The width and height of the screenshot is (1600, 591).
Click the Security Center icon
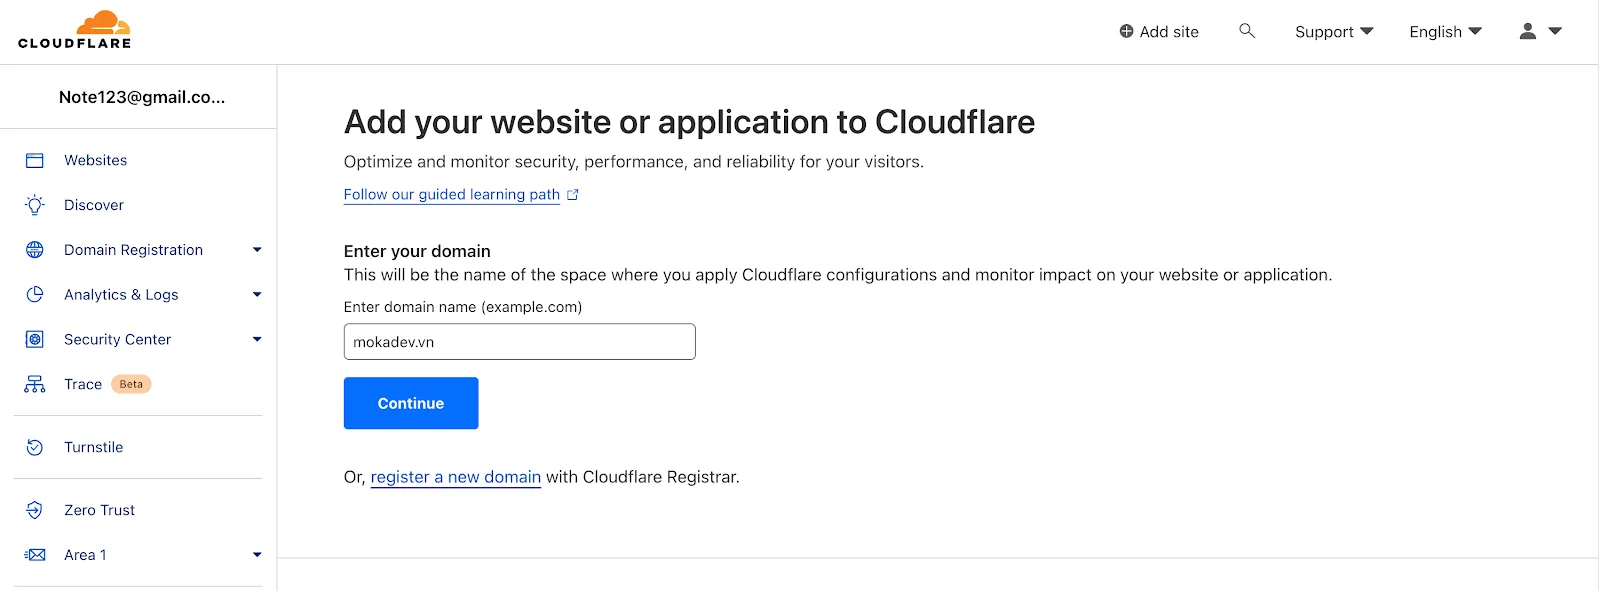pos(35,339)
